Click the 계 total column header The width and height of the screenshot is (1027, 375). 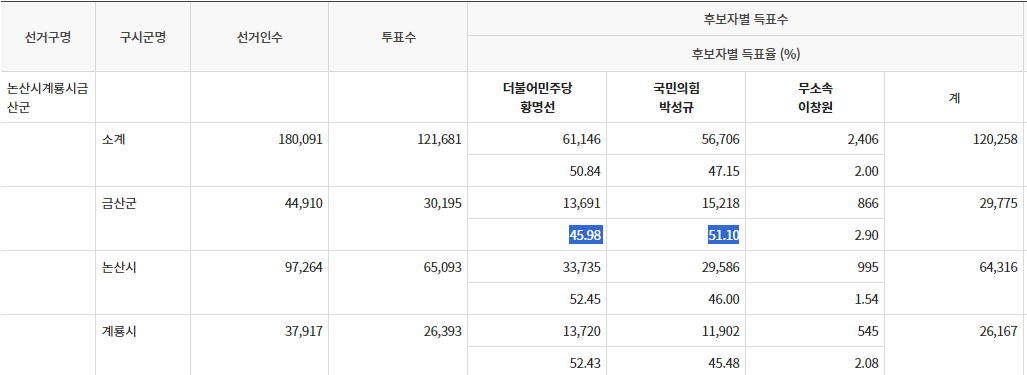coord(954,98)
